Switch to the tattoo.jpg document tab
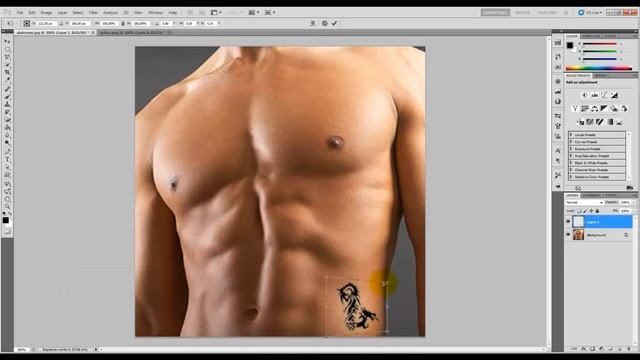The image size is (640, 360). [135, 32]
